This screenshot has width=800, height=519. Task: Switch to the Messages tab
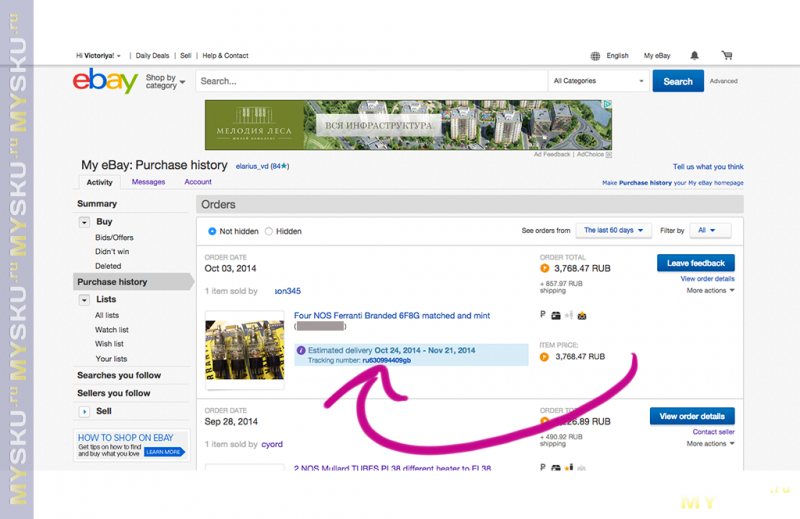[148, 182]
